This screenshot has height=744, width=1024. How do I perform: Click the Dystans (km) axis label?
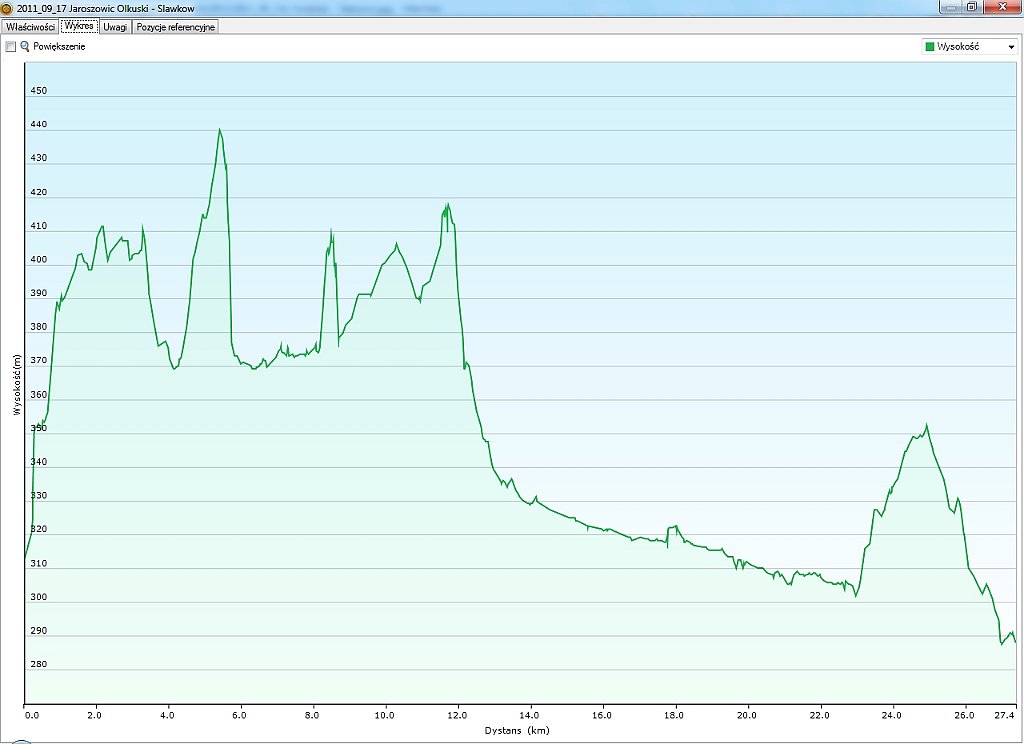tap(517, 731)
